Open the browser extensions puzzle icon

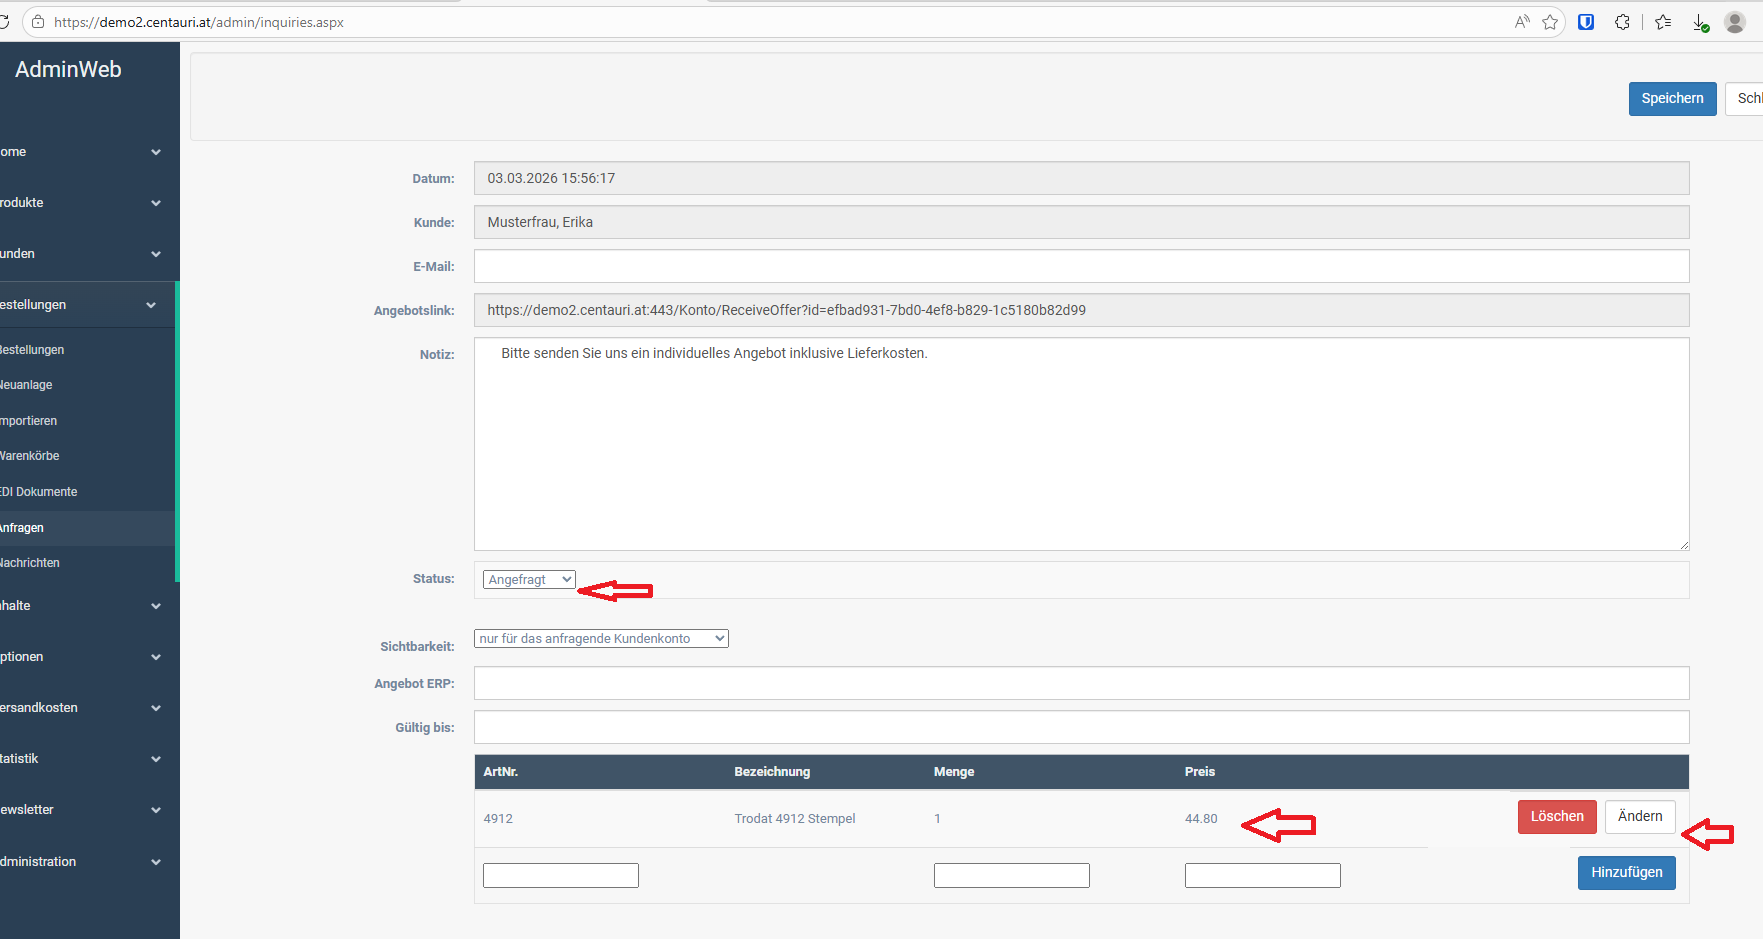[x=1622, y=22]
